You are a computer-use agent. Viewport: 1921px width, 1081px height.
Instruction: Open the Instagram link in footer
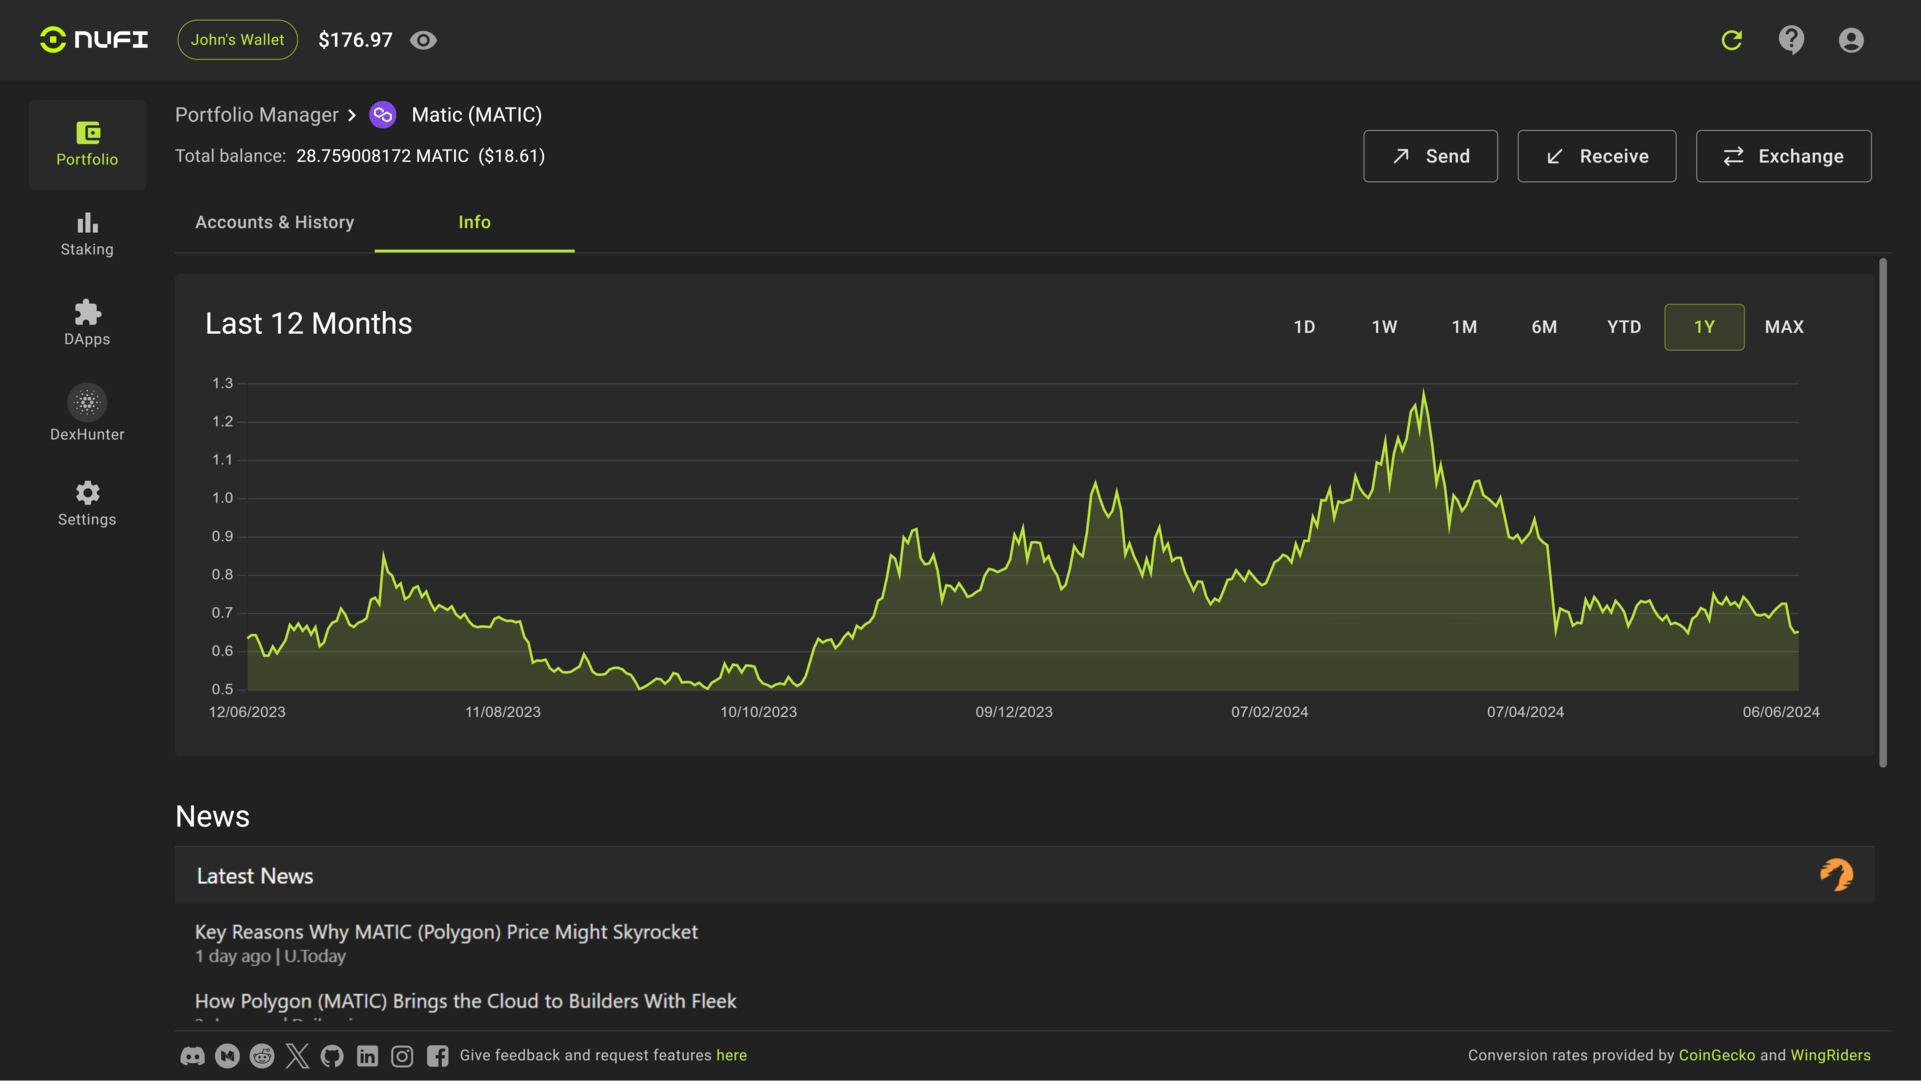402,1056
